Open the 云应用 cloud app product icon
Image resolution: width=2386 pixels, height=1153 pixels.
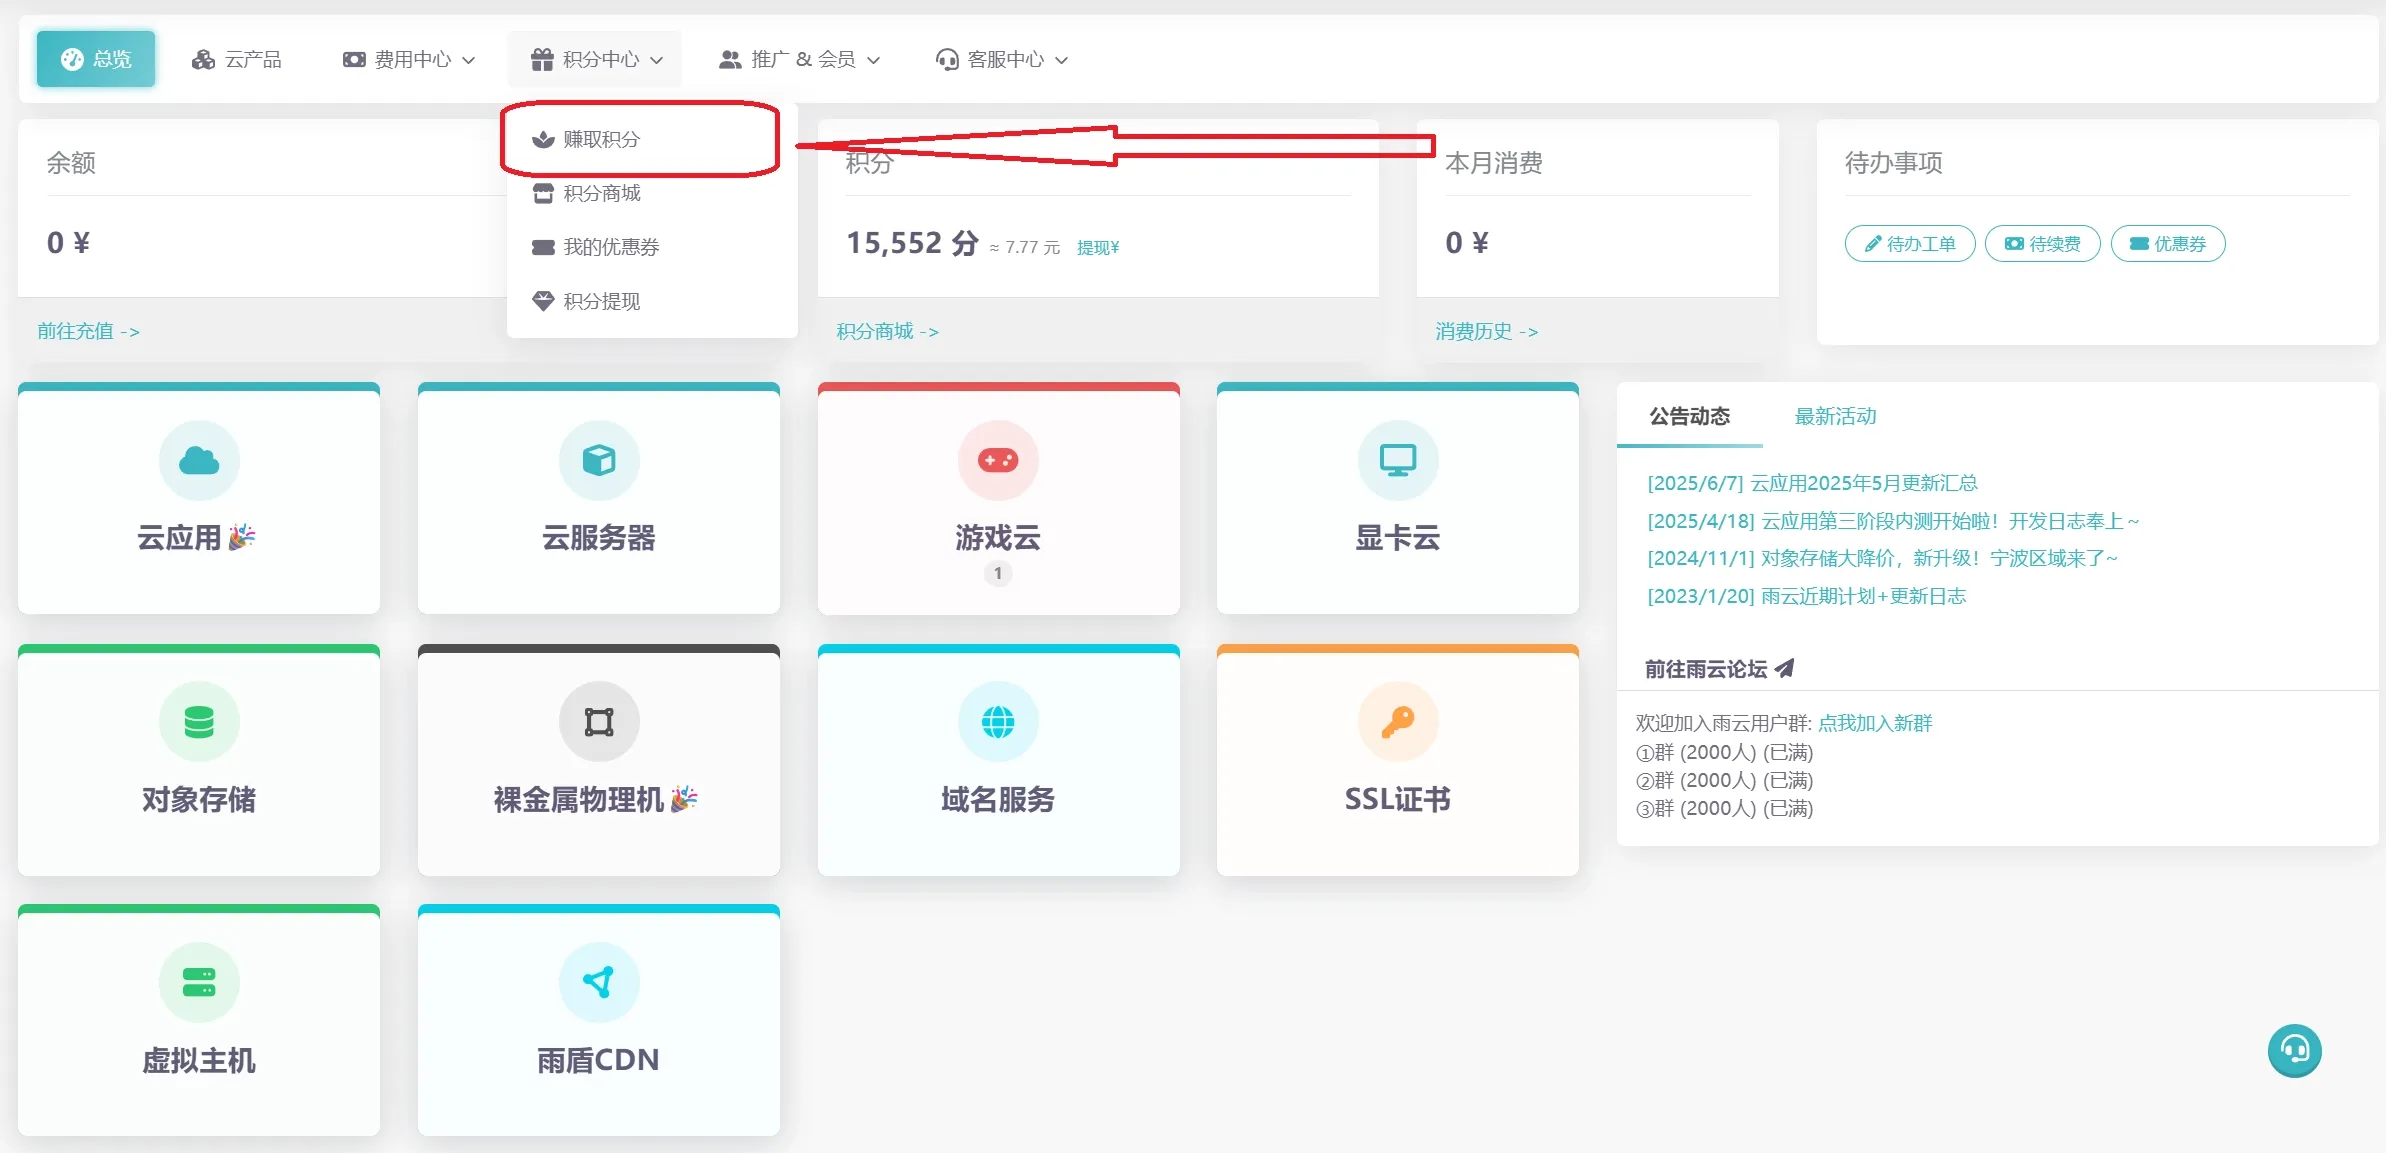(199, 460)
